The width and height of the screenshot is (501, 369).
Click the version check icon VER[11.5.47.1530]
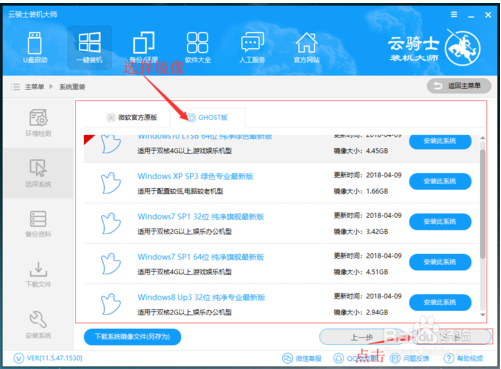pyautogui.click(x=19, y=358)
